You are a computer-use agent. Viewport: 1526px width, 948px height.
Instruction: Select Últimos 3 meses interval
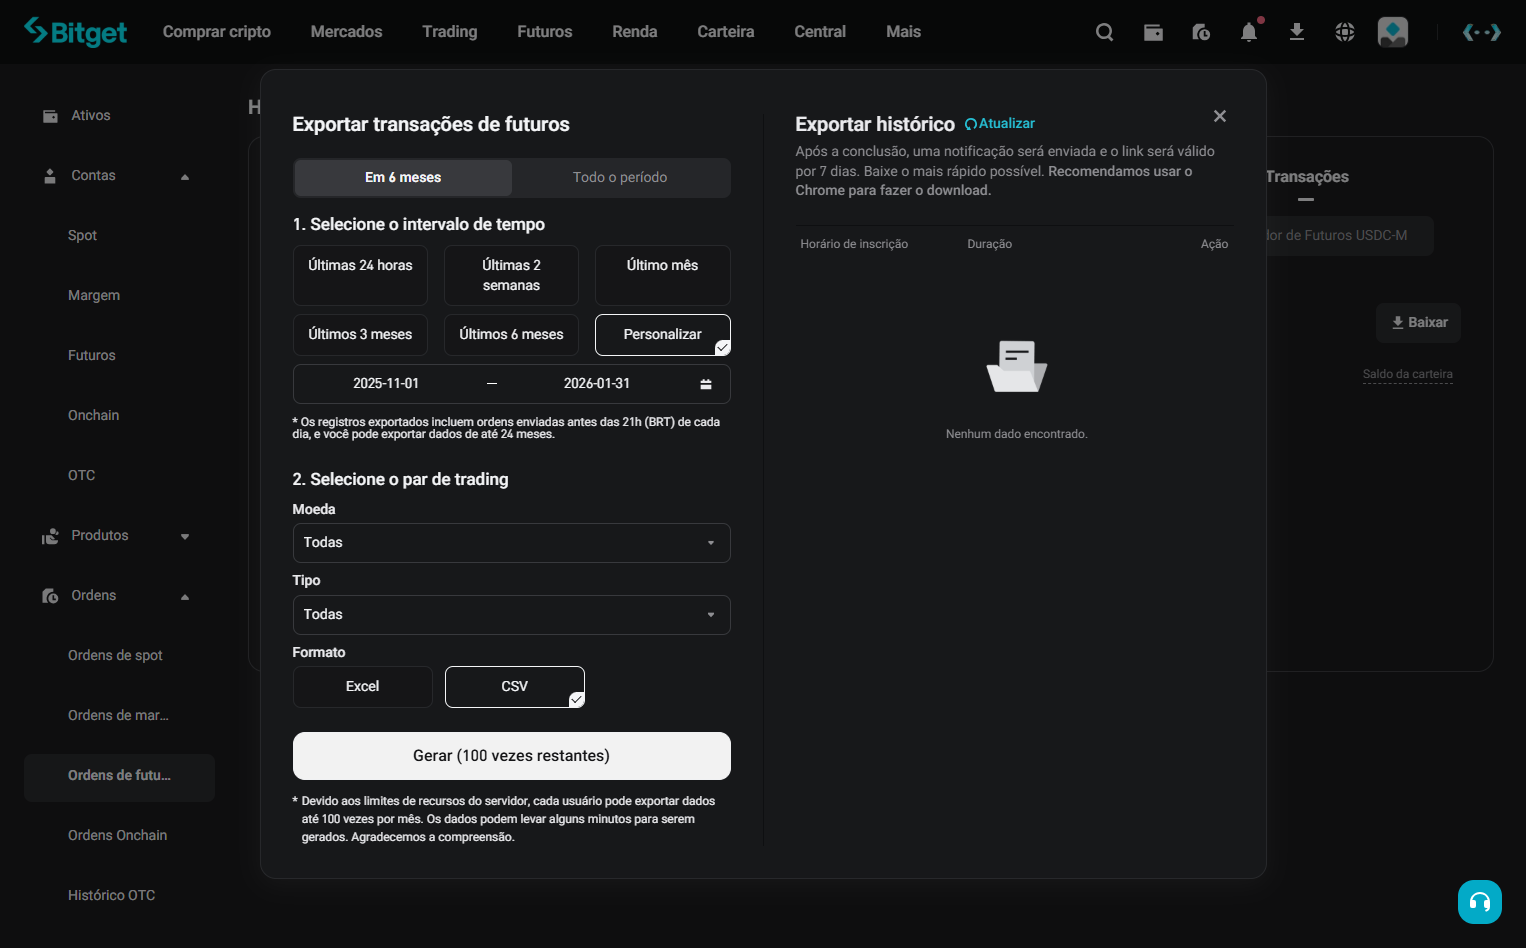pos(360,334)
